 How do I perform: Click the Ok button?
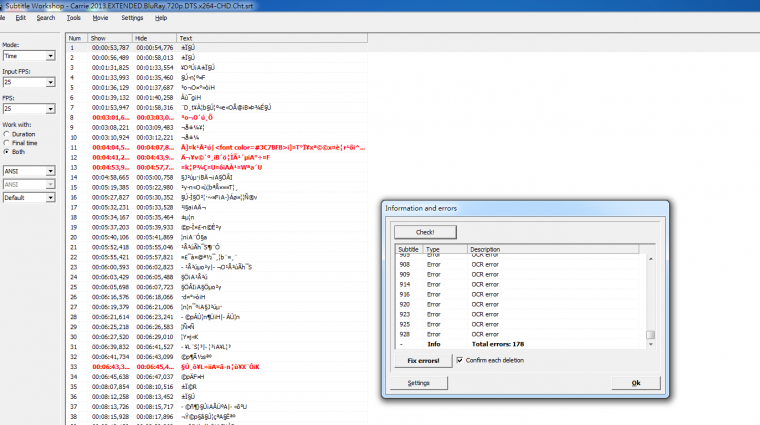636,383
